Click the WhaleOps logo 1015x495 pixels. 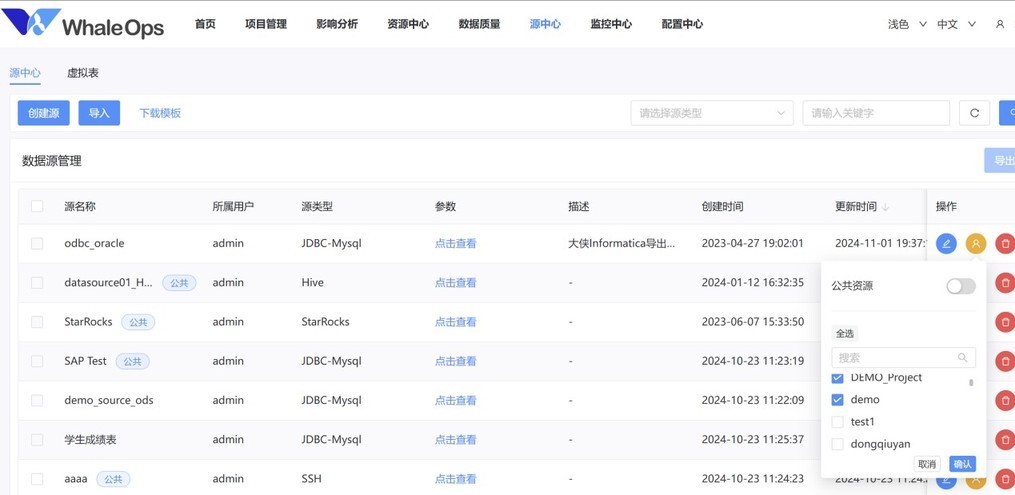pos(84,24)
